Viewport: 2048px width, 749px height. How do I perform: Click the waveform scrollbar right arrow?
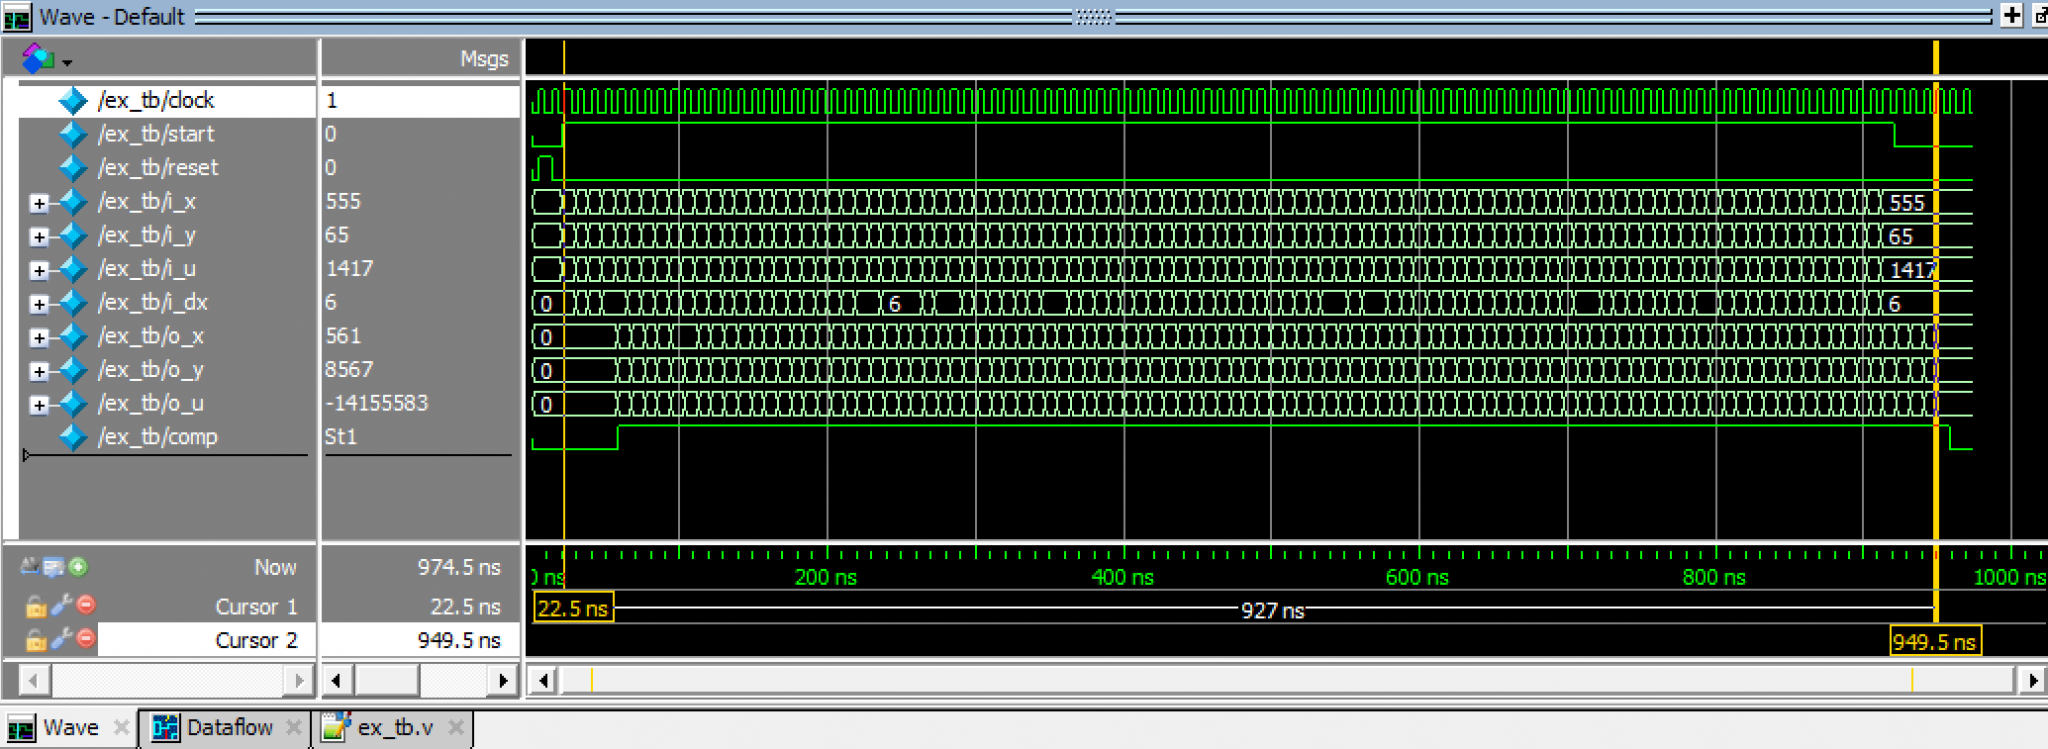[x=2032, y=680]
